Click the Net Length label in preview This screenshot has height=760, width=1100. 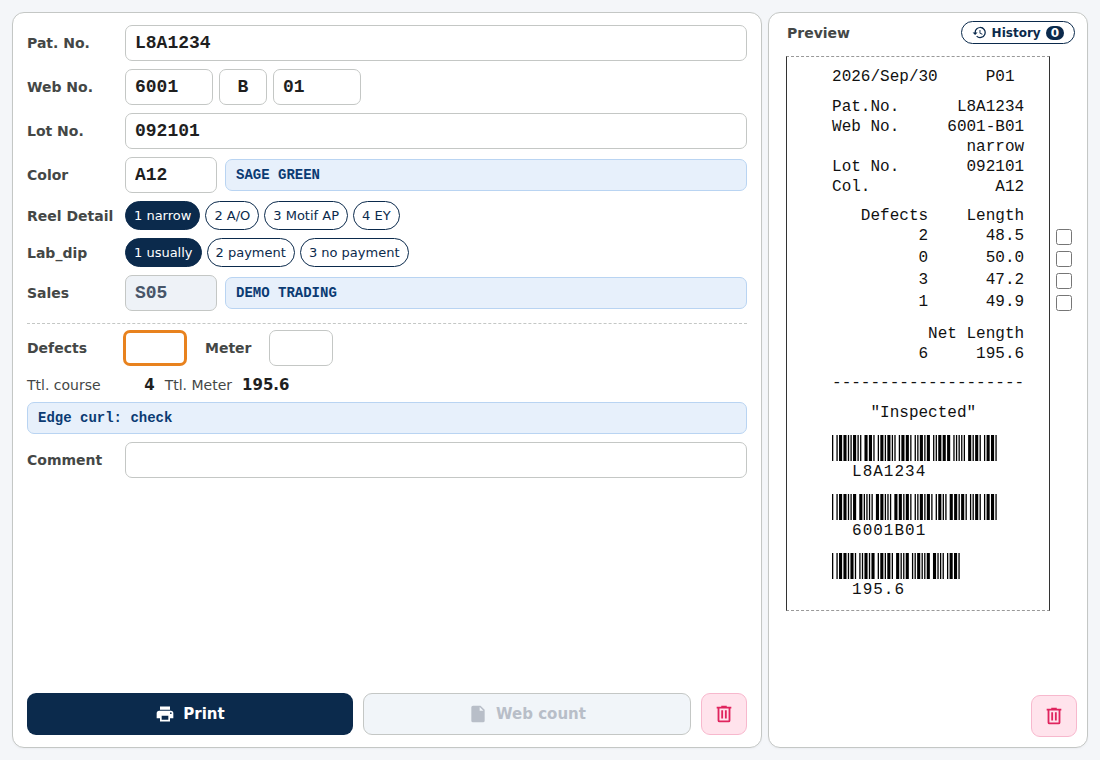click(x=976, y=333)
